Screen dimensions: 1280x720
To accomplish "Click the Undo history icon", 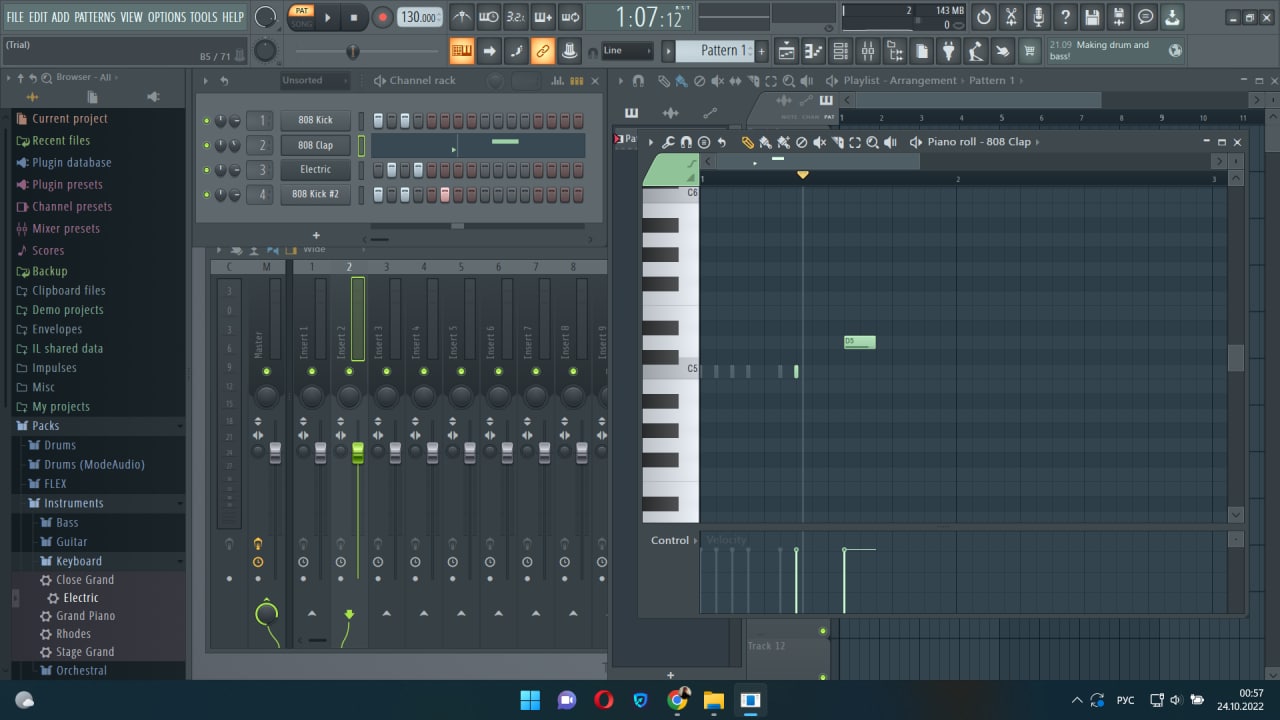I will 984,17.
